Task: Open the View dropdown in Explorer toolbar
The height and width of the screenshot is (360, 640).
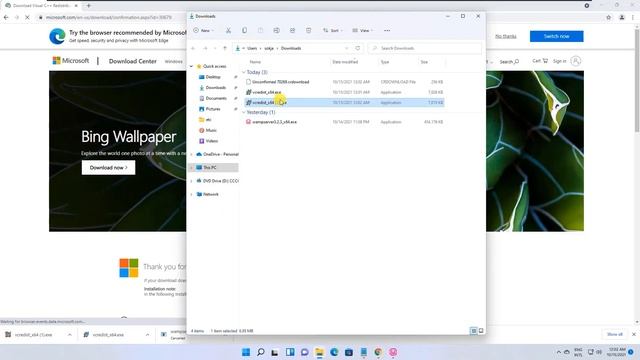Action: (362, 31)
